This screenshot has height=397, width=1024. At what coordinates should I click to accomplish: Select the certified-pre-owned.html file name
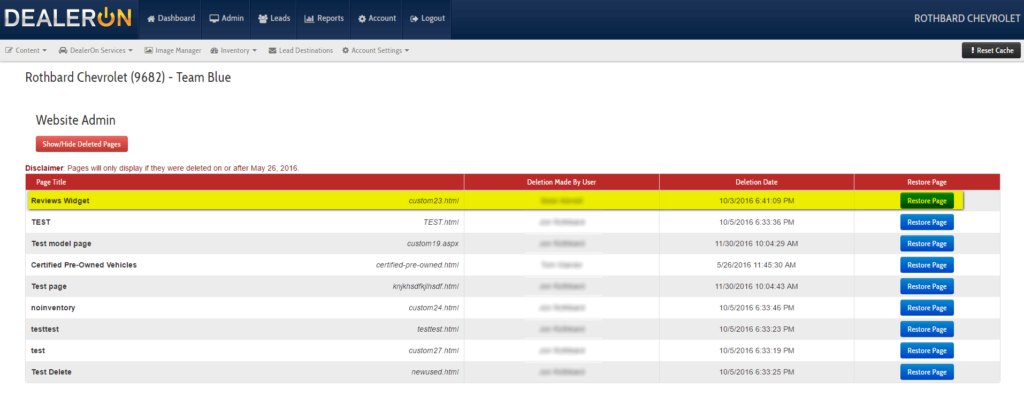click(417, 265)
